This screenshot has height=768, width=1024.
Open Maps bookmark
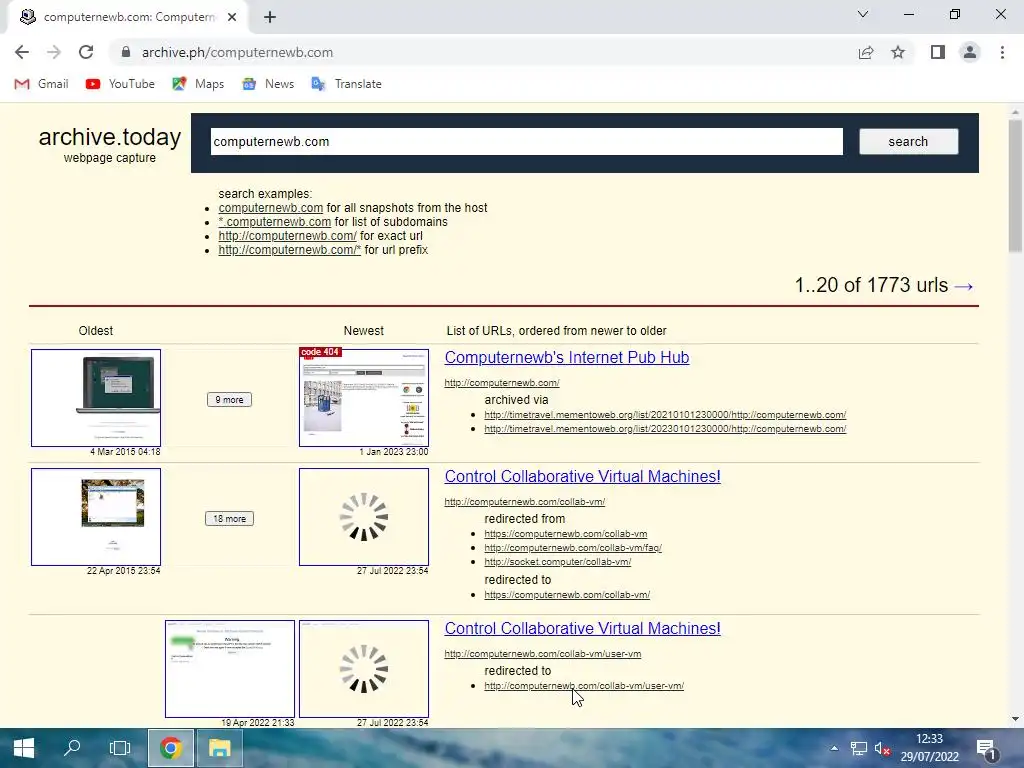pos(198,84)
